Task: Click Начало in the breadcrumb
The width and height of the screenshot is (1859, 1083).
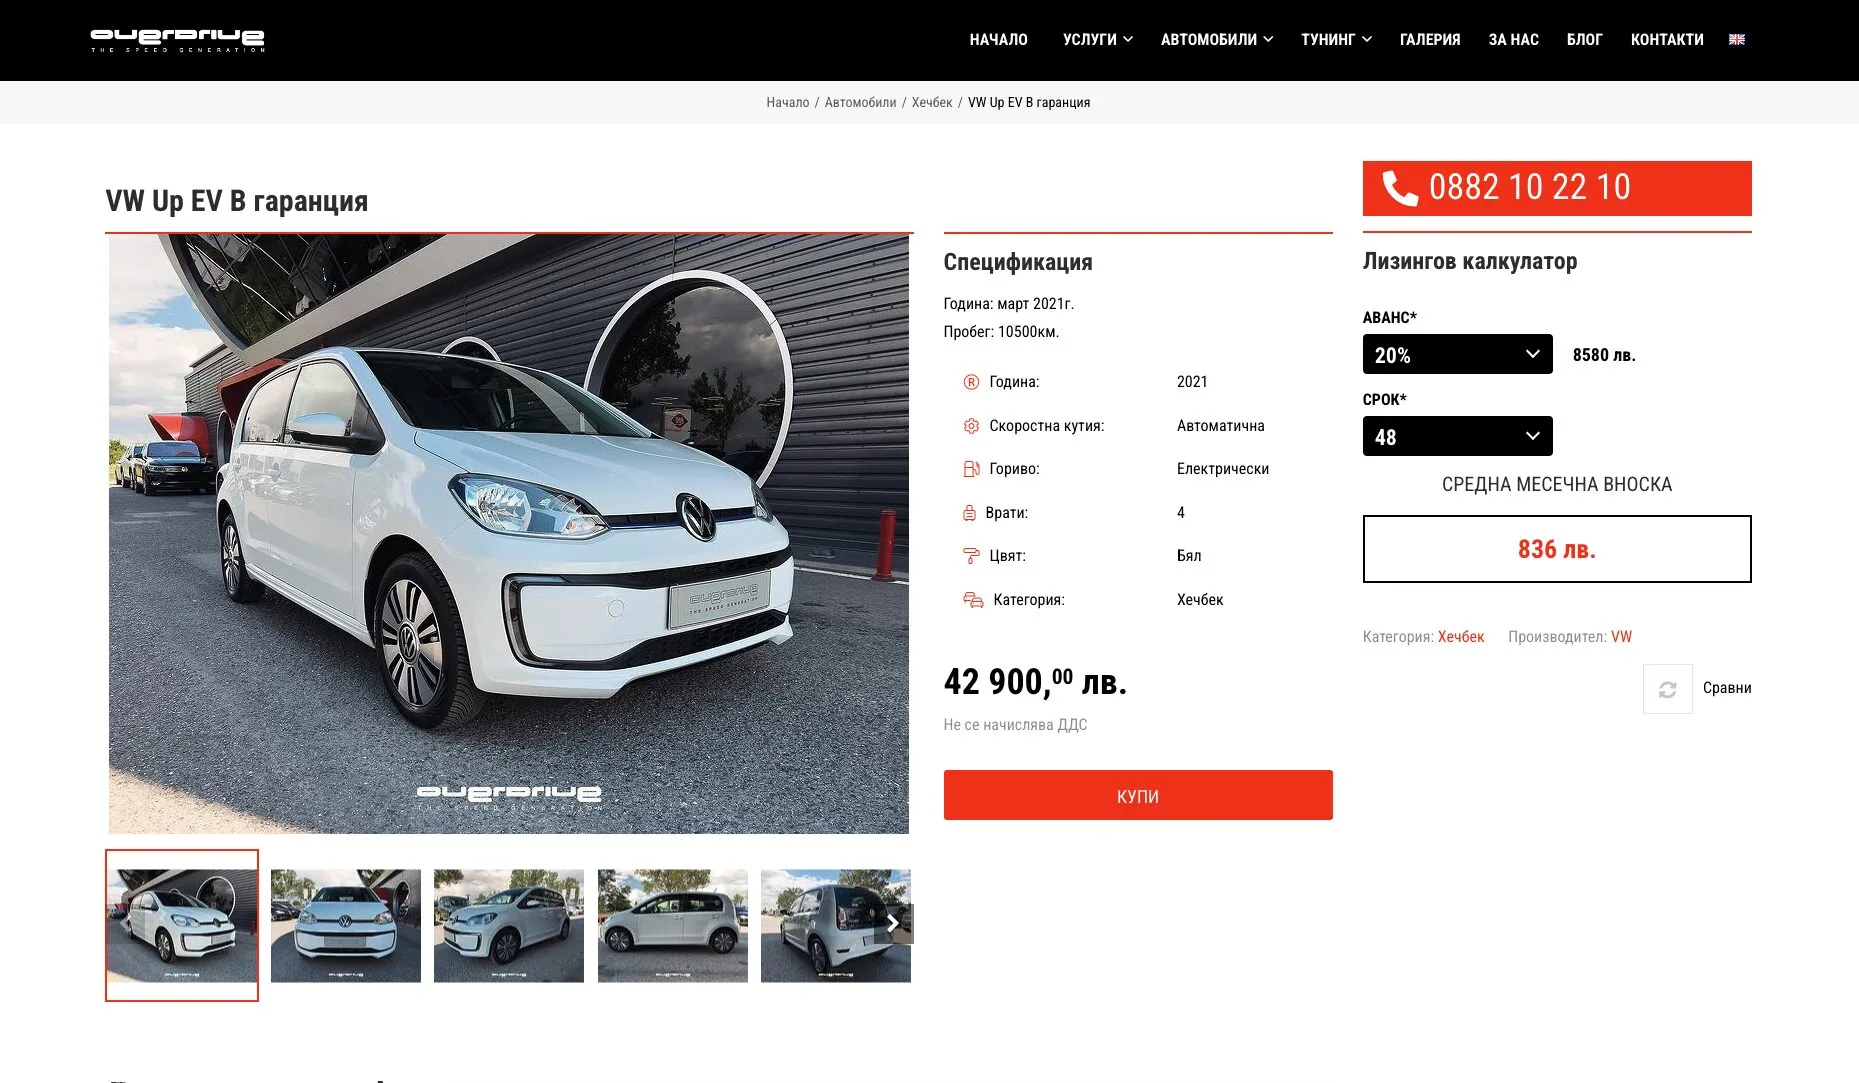Action: coord(787,103)
